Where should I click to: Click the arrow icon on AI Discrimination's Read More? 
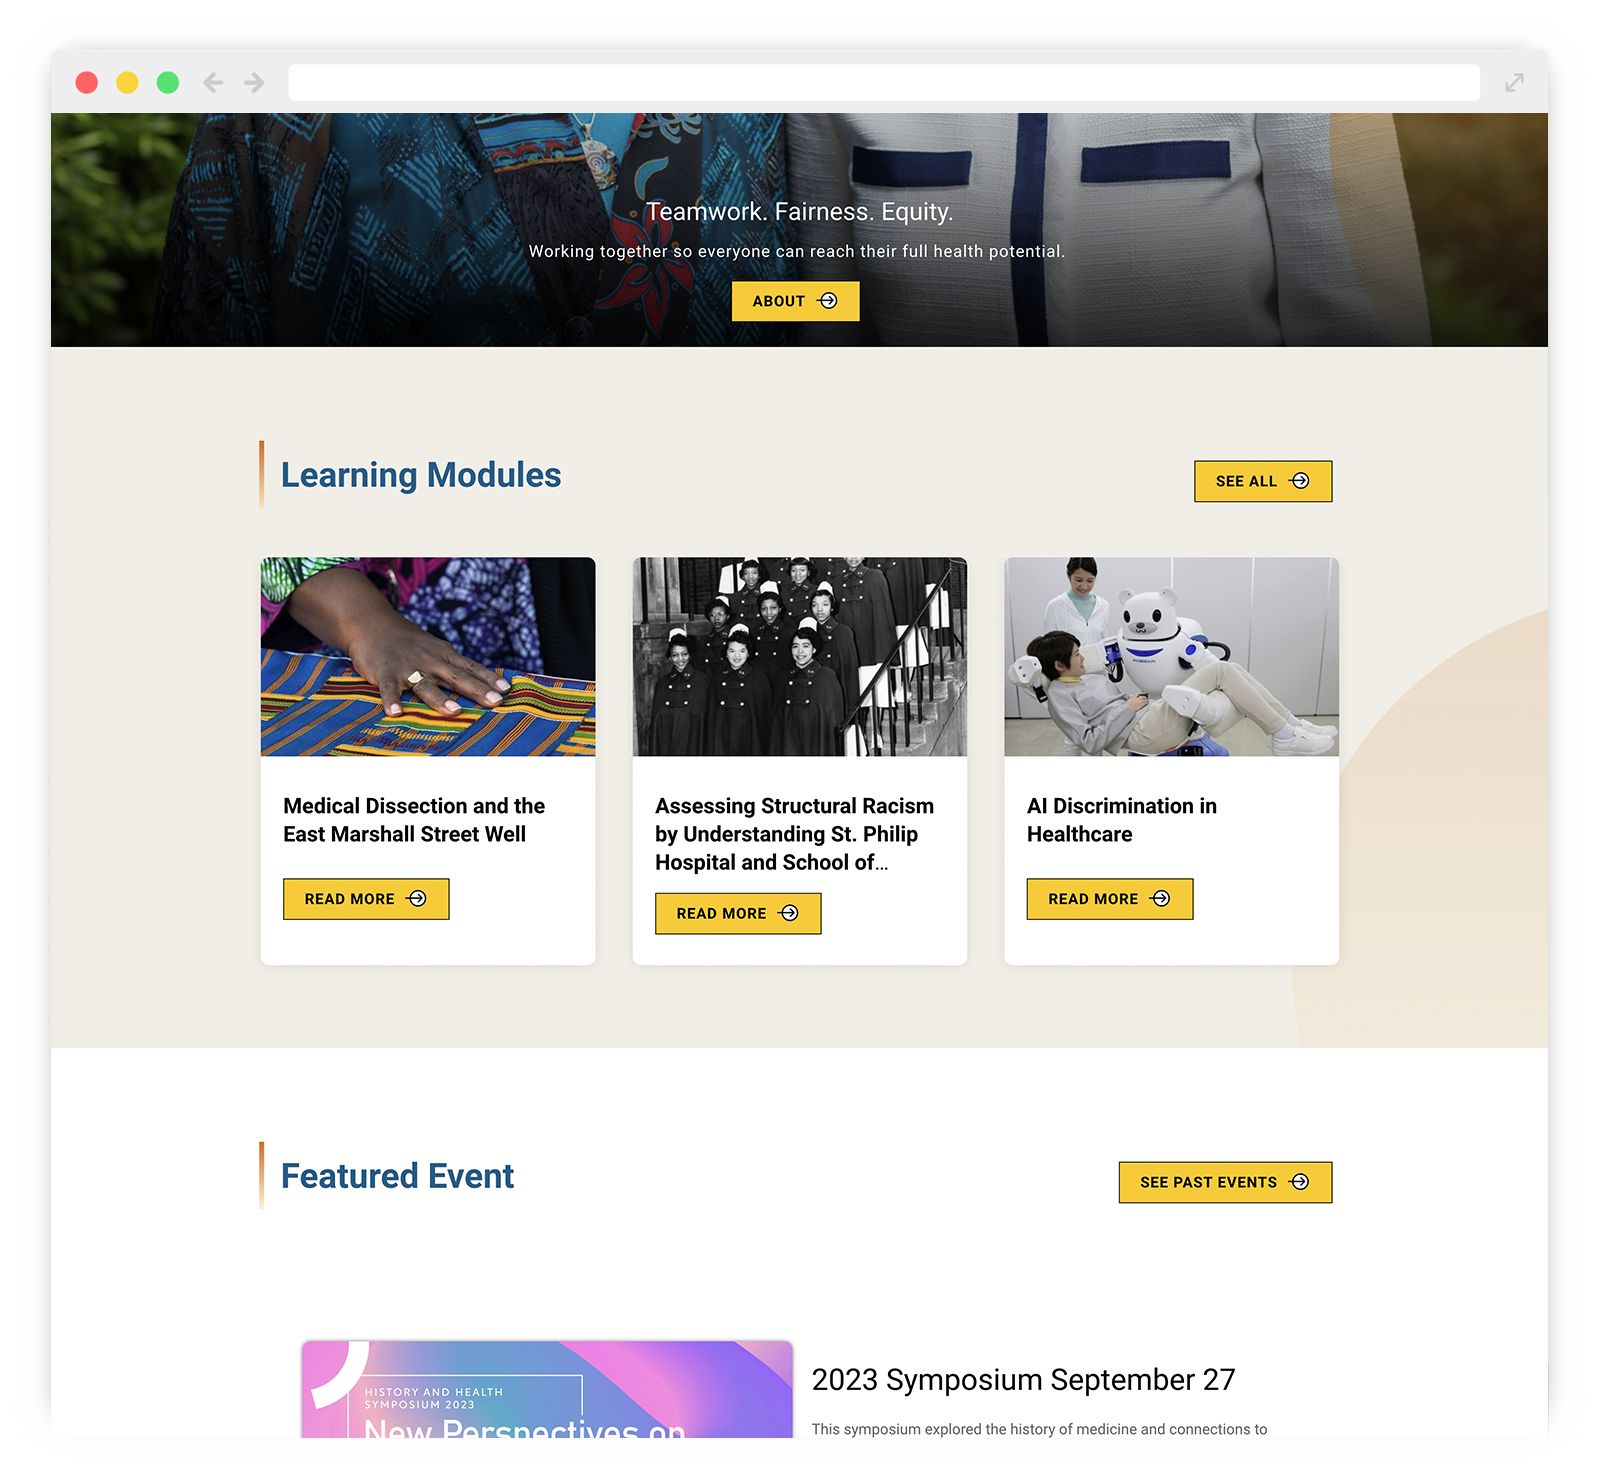pyautogui.click(x=1160, y=899)
